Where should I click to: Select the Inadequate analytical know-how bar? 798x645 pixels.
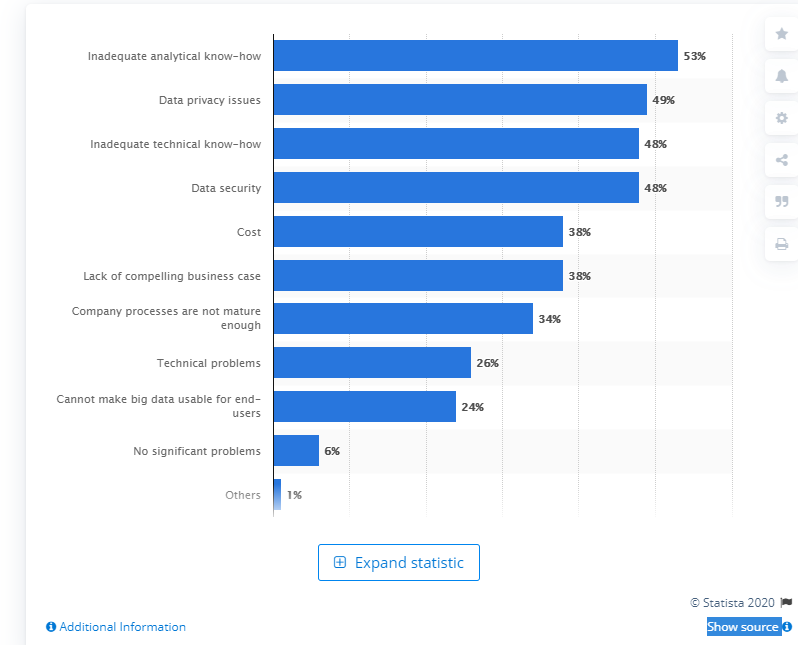click(x=475, y=56)
